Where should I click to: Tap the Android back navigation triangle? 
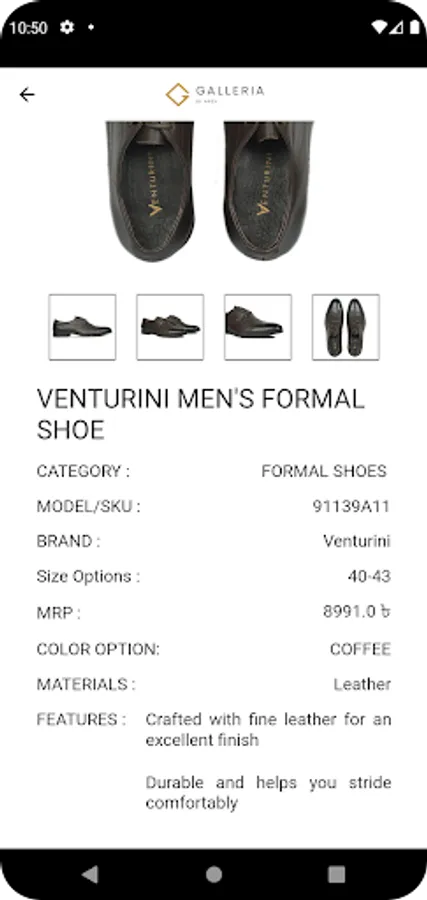(x=90, y=874)
